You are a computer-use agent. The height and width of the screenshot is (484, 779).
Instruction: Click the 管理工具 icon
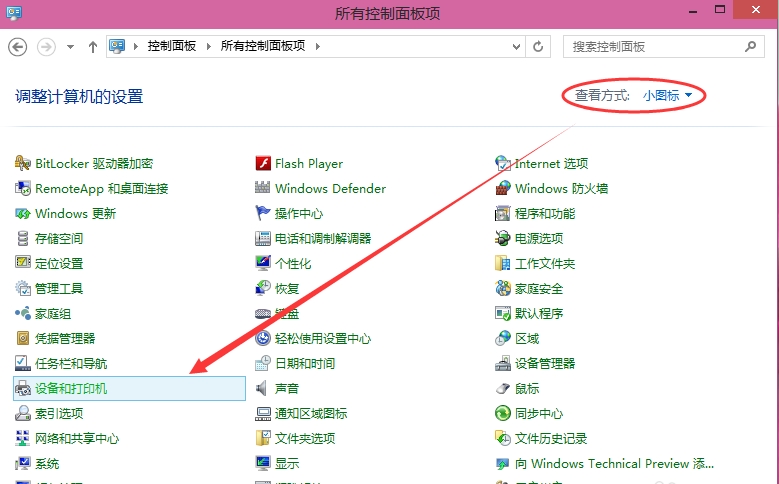click(23, 288)
